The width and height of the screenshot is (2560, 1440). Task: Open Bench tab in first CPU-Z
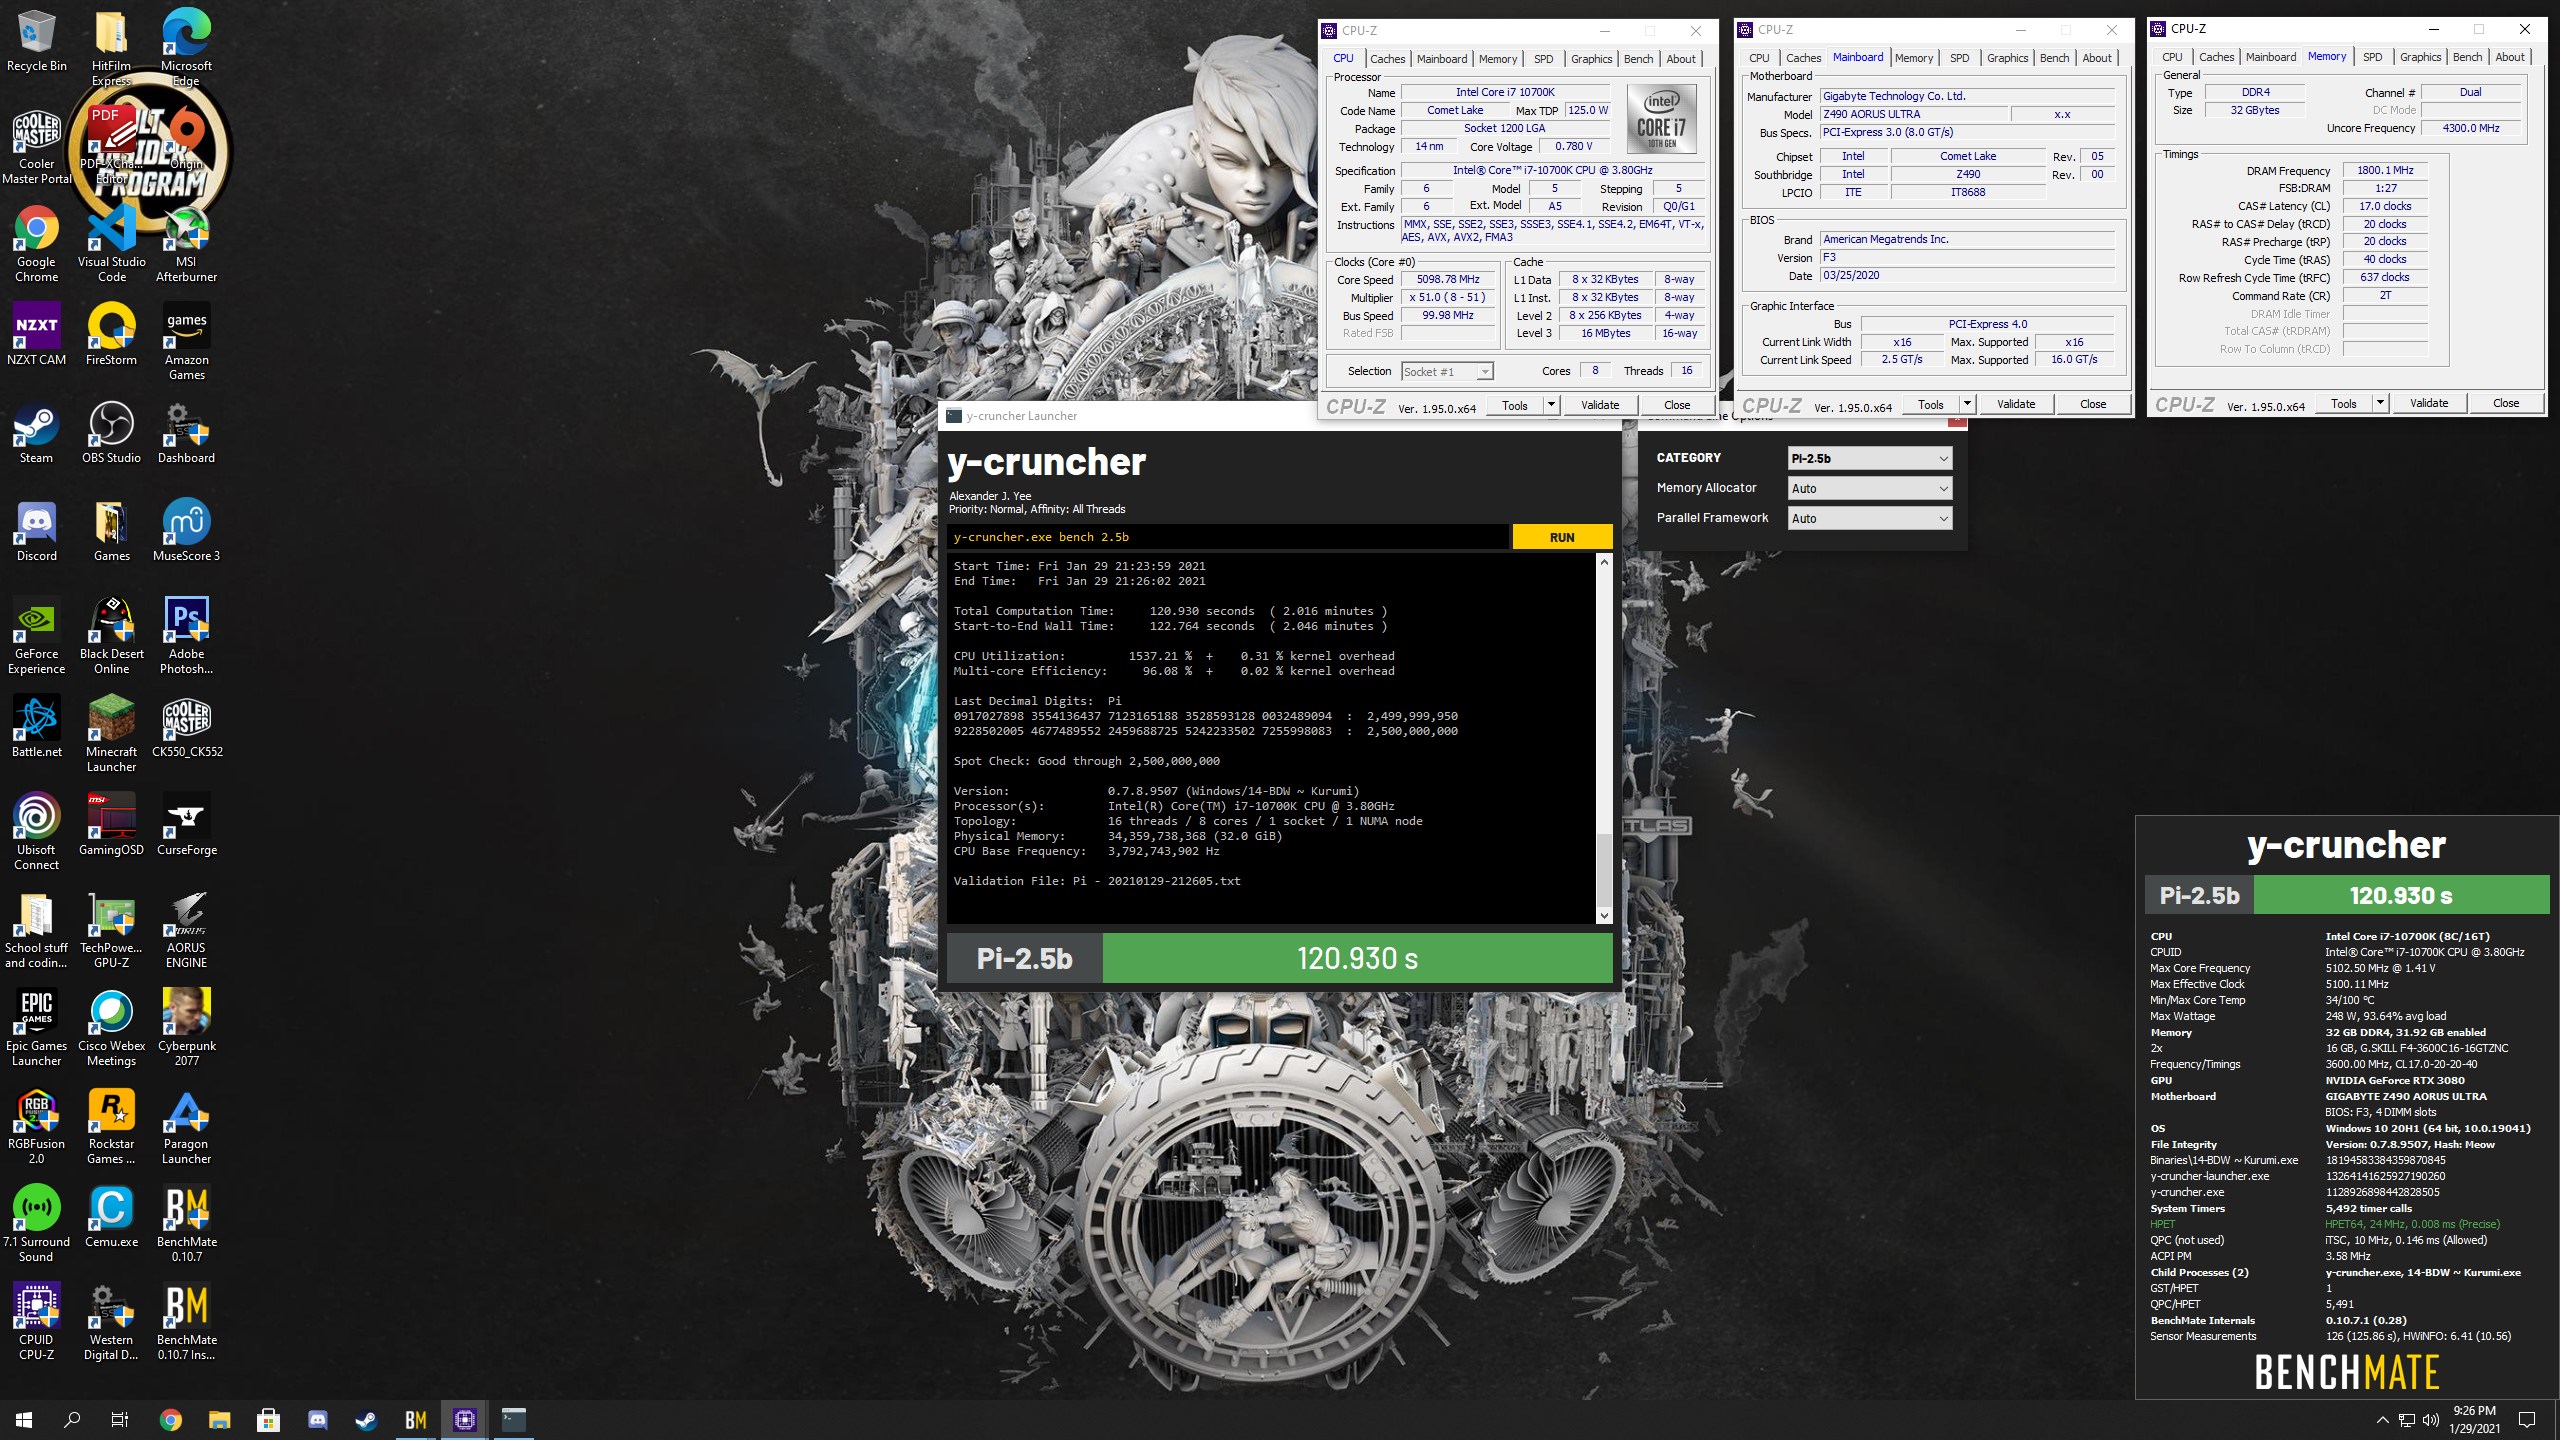[1638, 59]
